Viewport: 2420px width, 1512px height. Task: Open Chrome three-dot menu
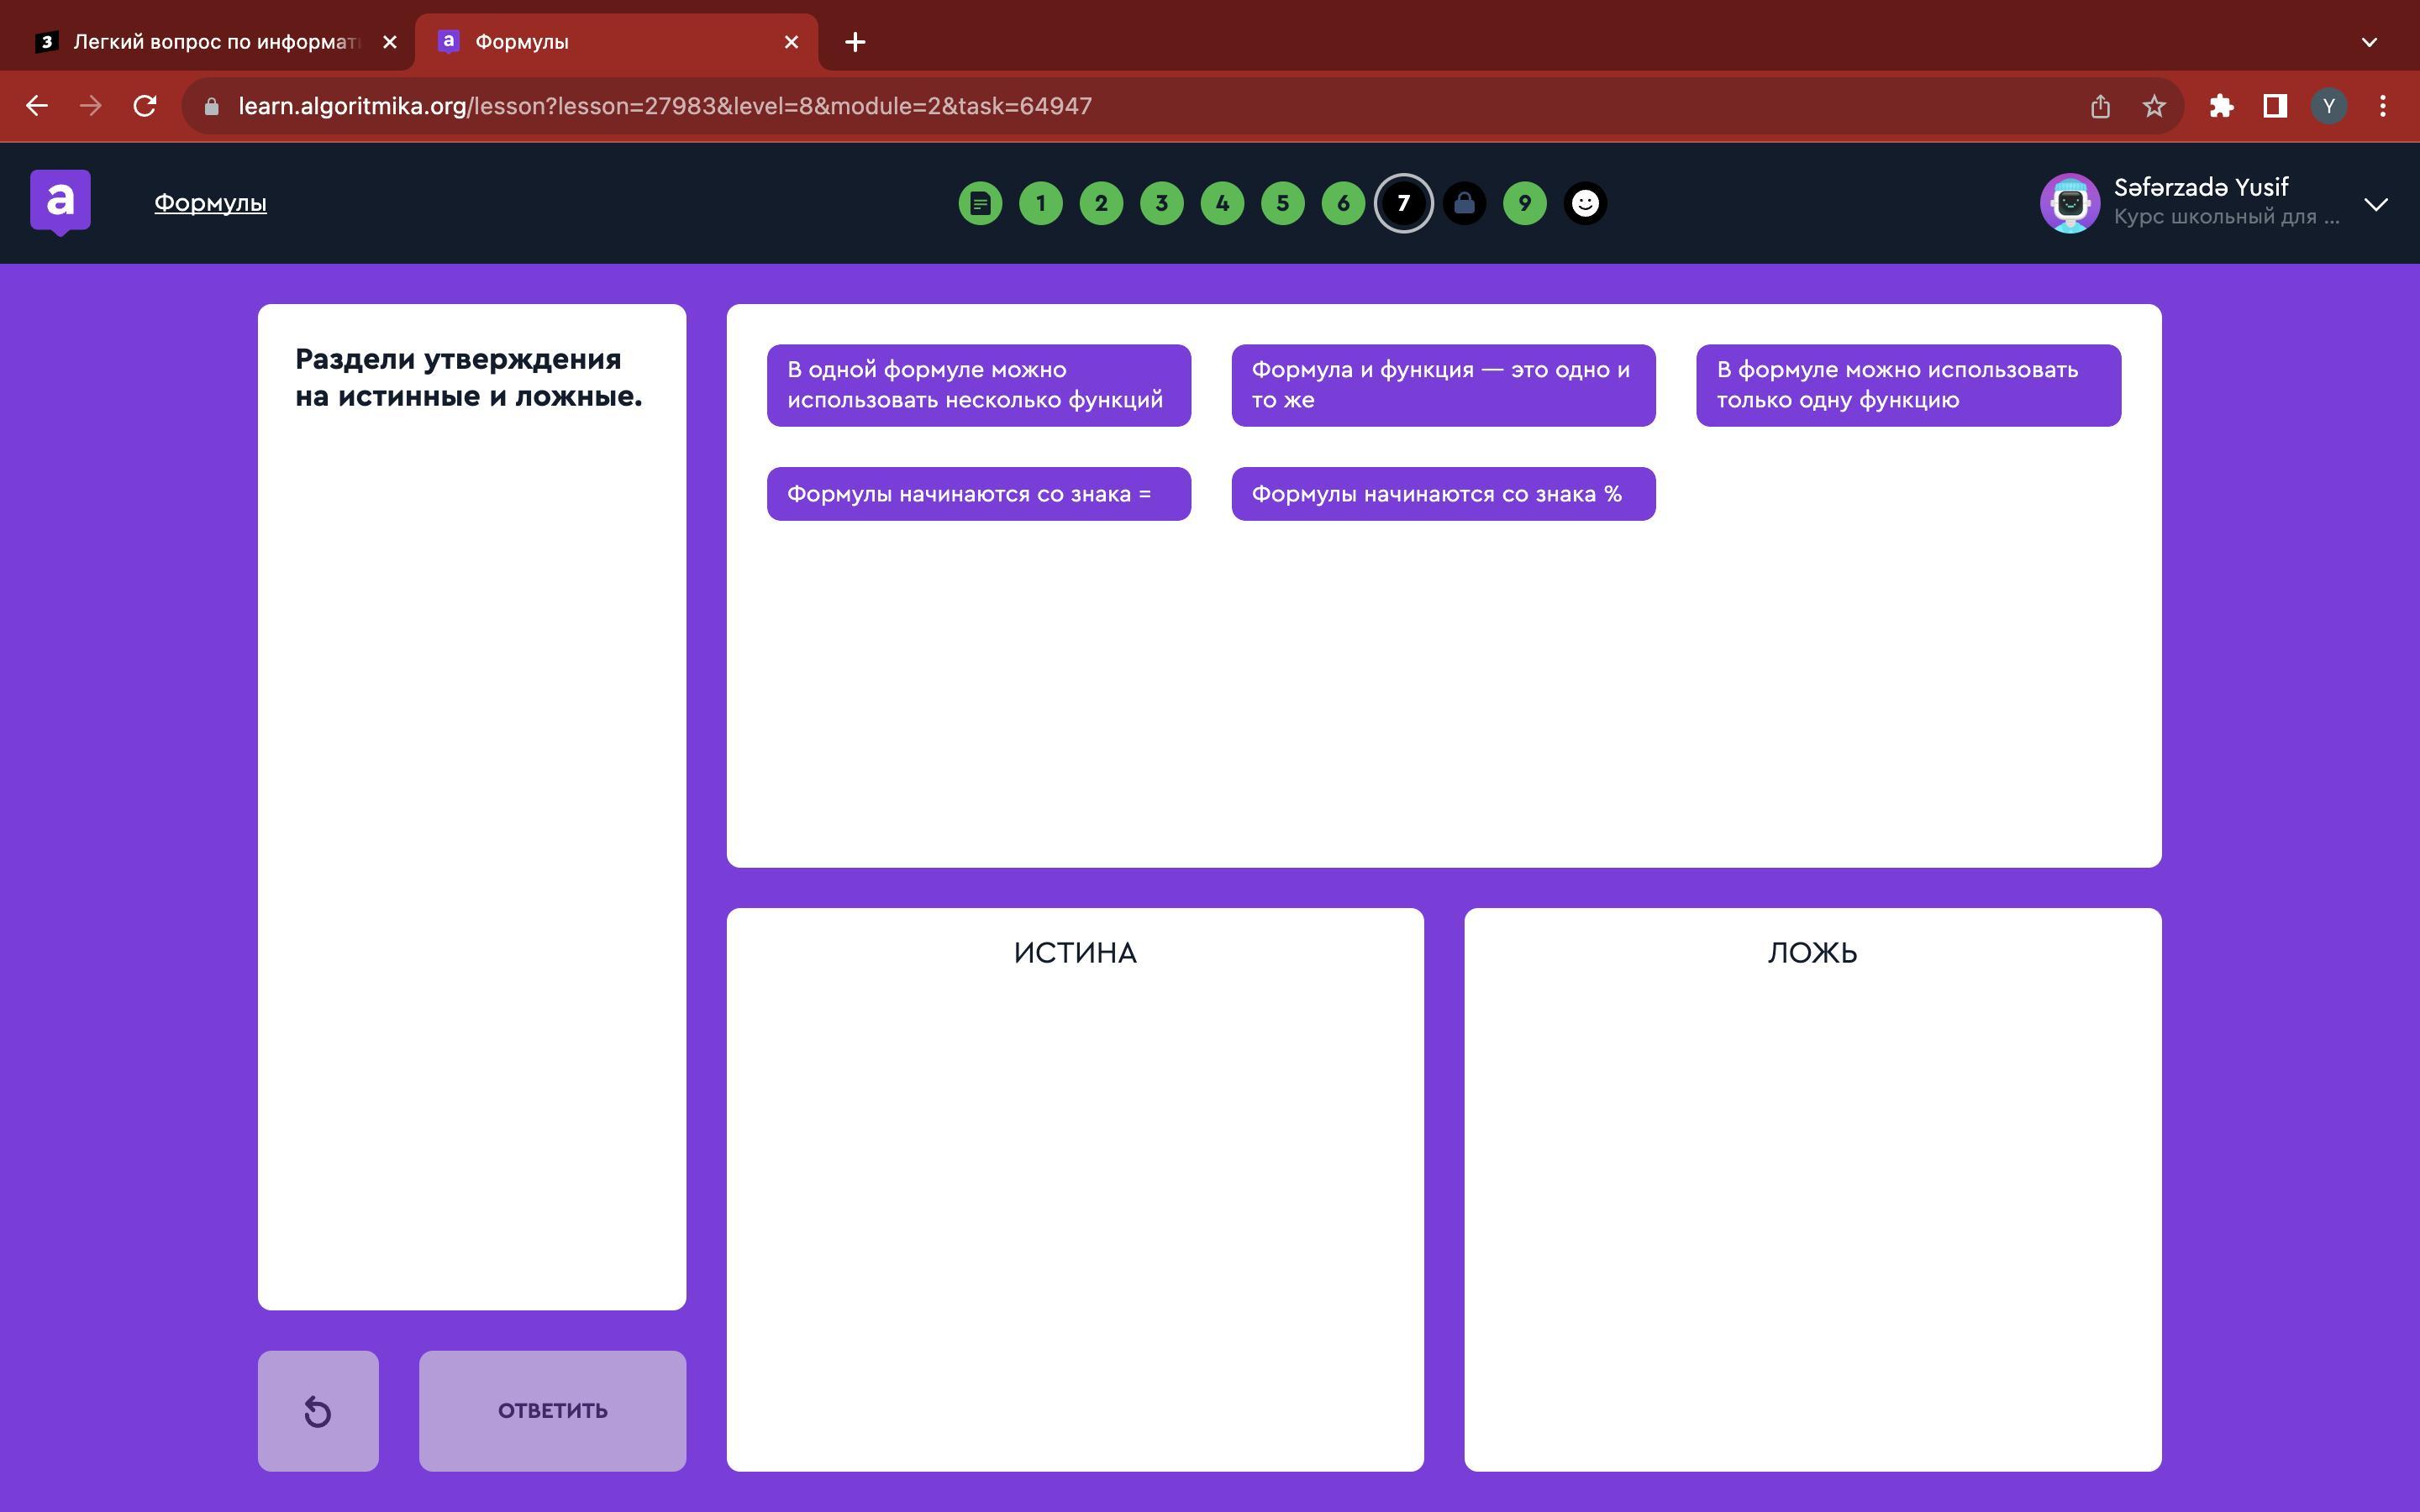click(2383, 106)
